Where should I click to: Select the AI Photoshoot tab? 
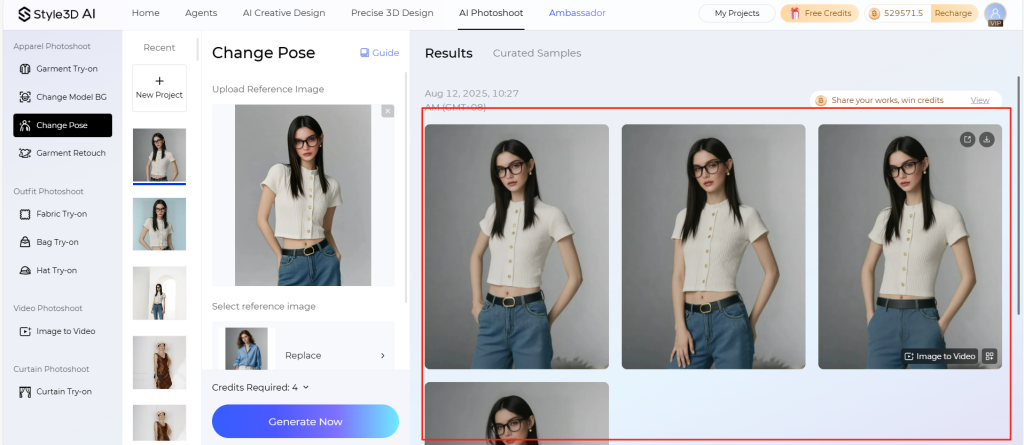491,13
